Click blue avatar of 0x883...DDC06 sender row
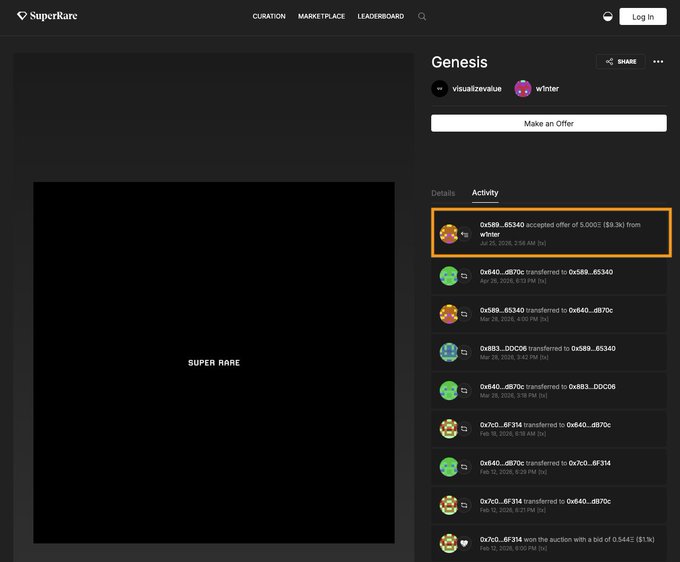Screen dimensions: 680x562 click(449, 352)
